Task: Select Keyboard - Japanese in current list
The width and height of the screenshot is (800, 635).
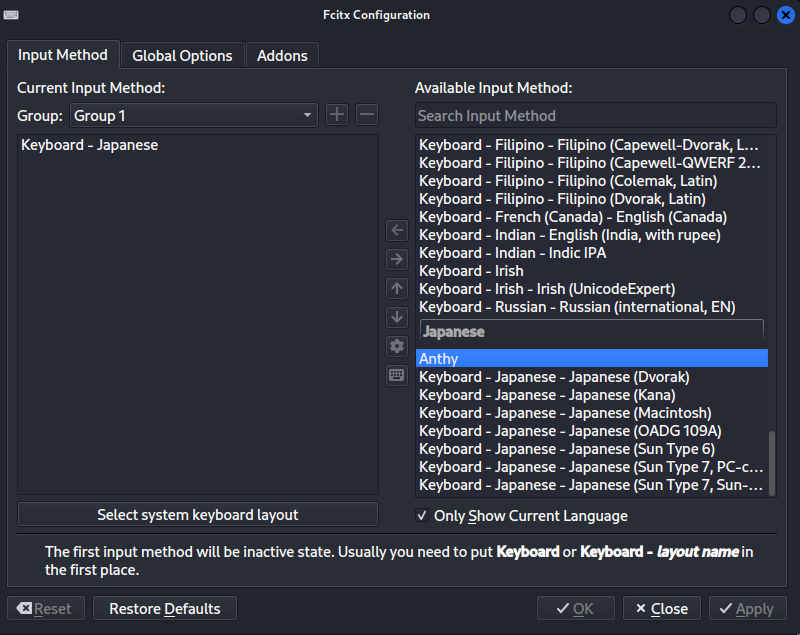Action: pyautogui.click(x=90, y=146)
